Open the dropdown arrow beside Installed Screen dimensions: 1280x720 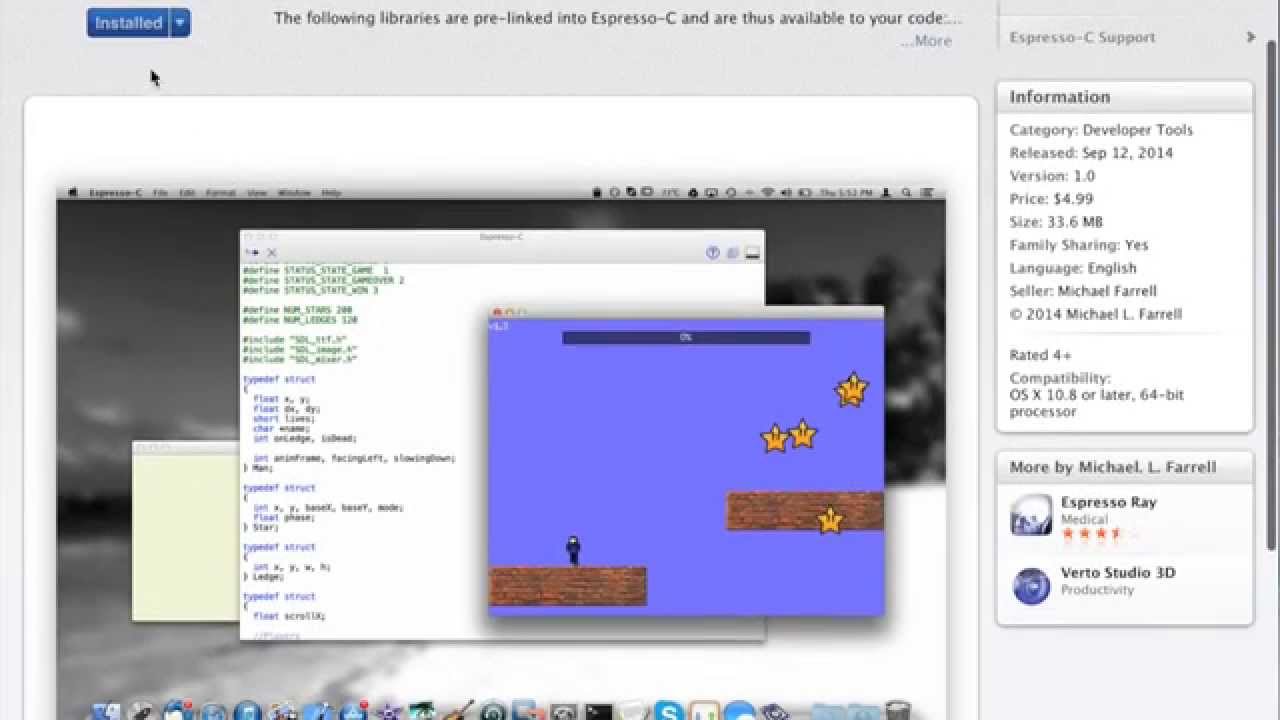point(180,22)
